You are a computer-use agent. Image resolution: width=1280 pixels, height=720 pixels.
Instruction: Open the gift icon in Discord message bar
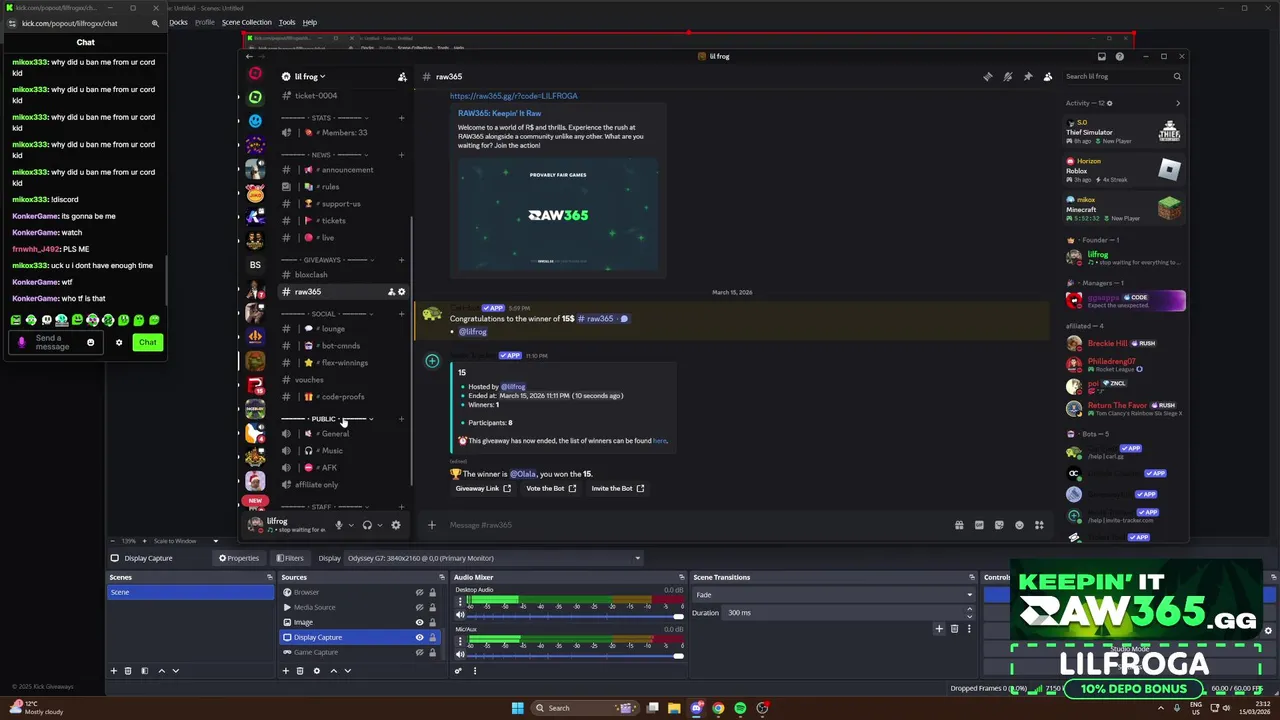click(x=959, y=525)
